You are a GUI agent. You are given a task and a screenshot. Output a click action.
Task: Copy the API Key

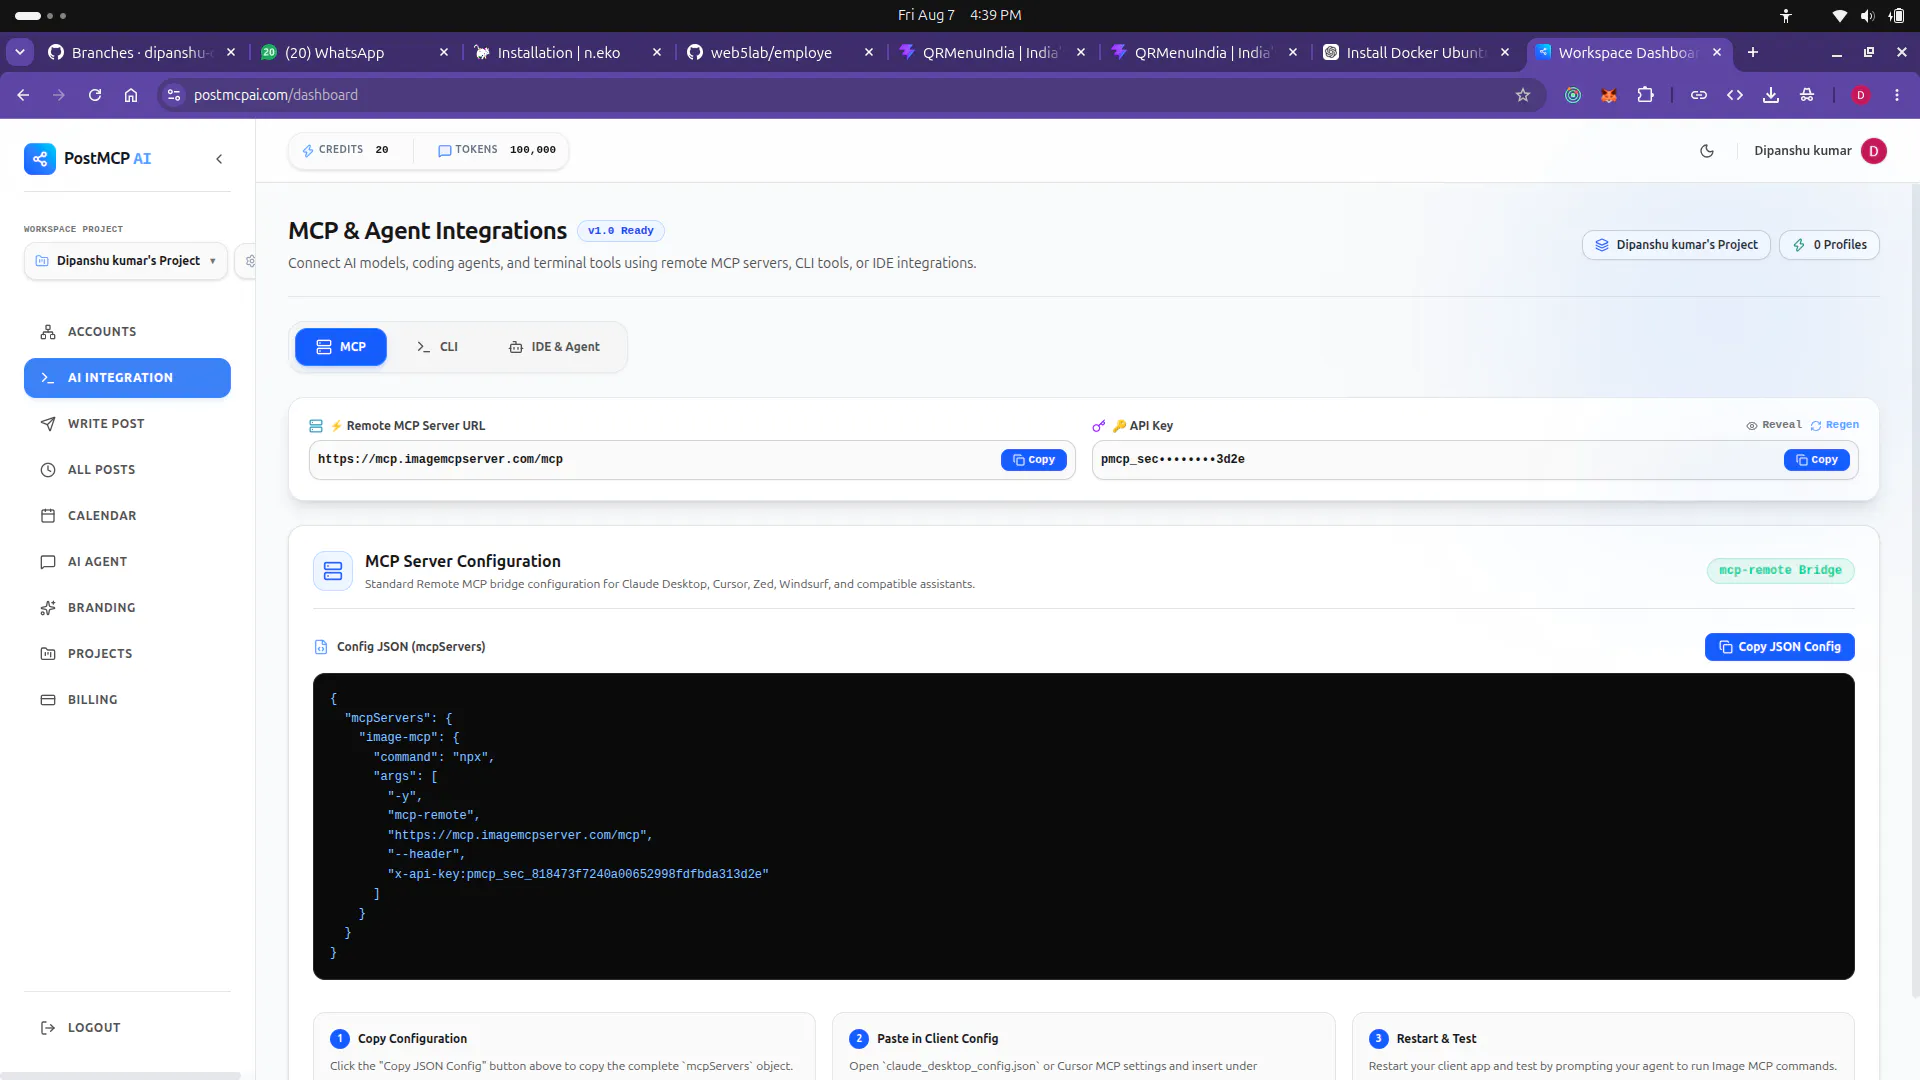click(x=1817, y=460)
